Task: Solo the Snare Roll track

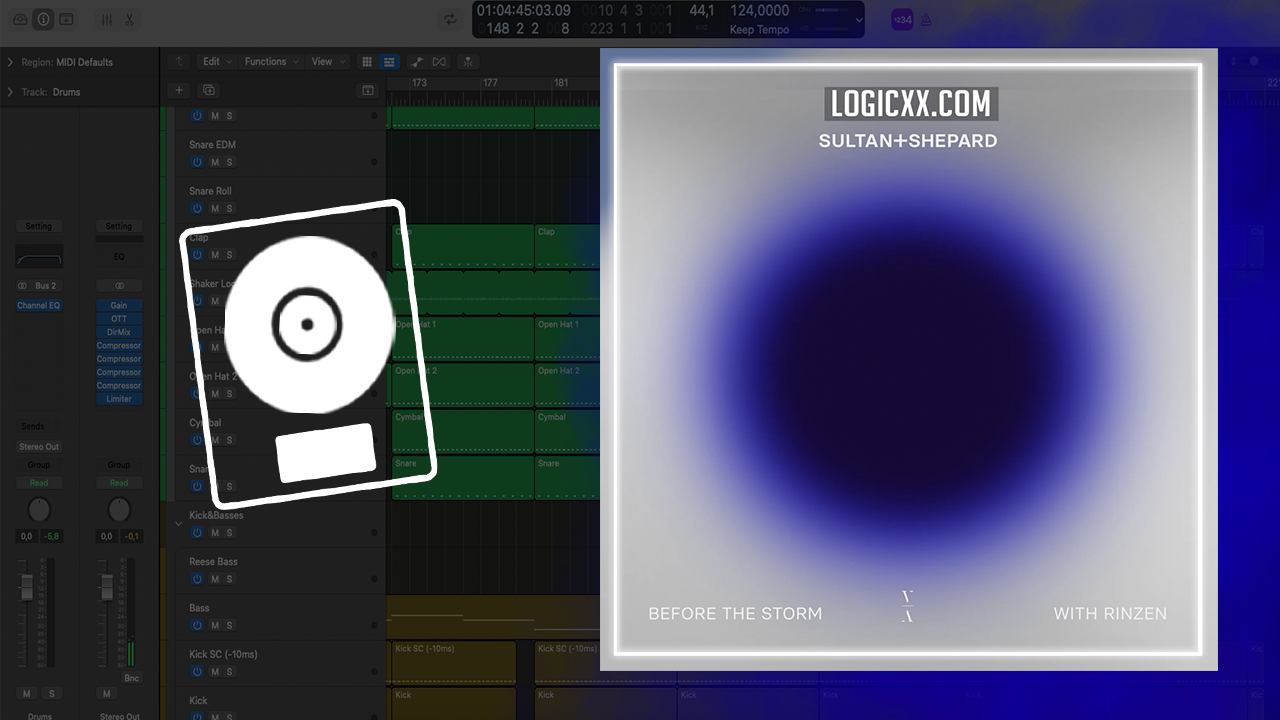Action: point(229,208)
